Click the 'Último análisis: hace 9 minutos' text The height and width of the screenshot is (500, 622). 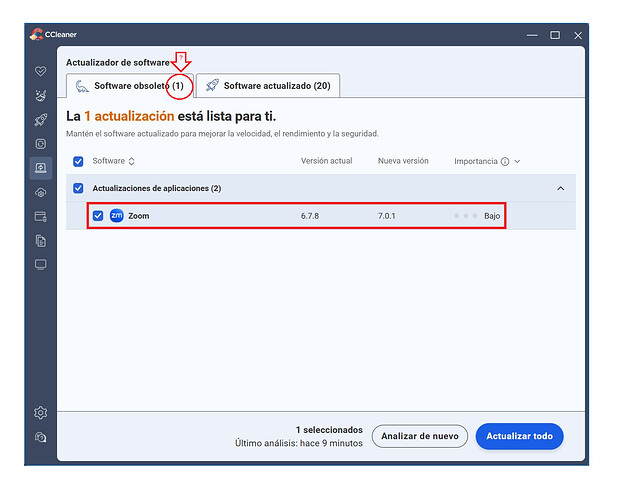(x=299, y=443)
